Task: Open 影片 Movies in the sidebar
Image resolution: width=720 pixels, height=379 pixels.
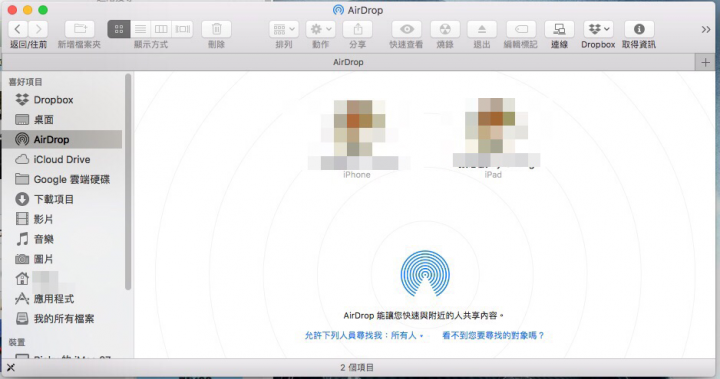Action: pyautogui.click(x=63, y=219)
